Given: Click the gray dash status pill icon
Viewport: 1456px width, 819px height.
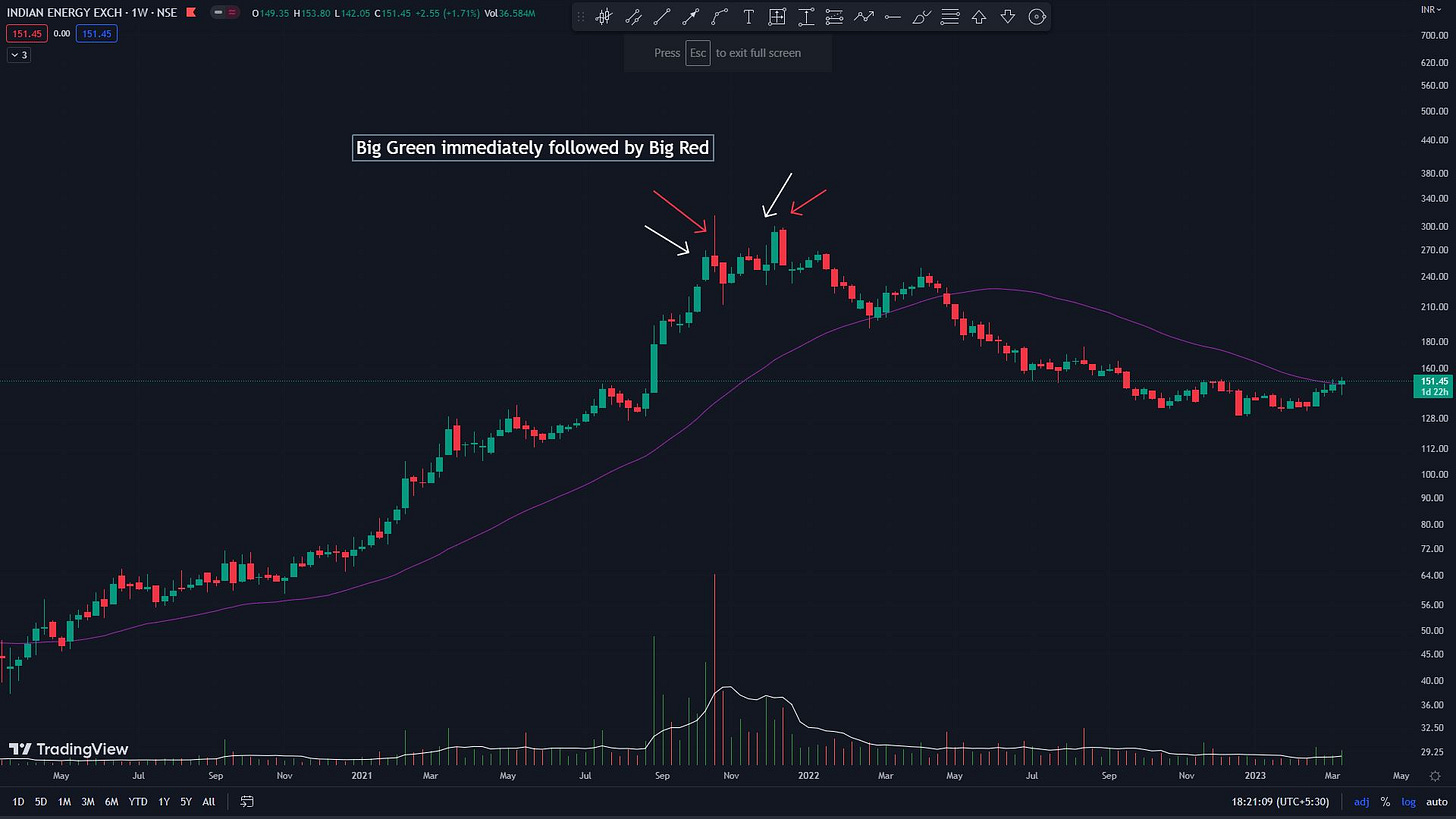Looking at the screenshot, I should point(218,12).
